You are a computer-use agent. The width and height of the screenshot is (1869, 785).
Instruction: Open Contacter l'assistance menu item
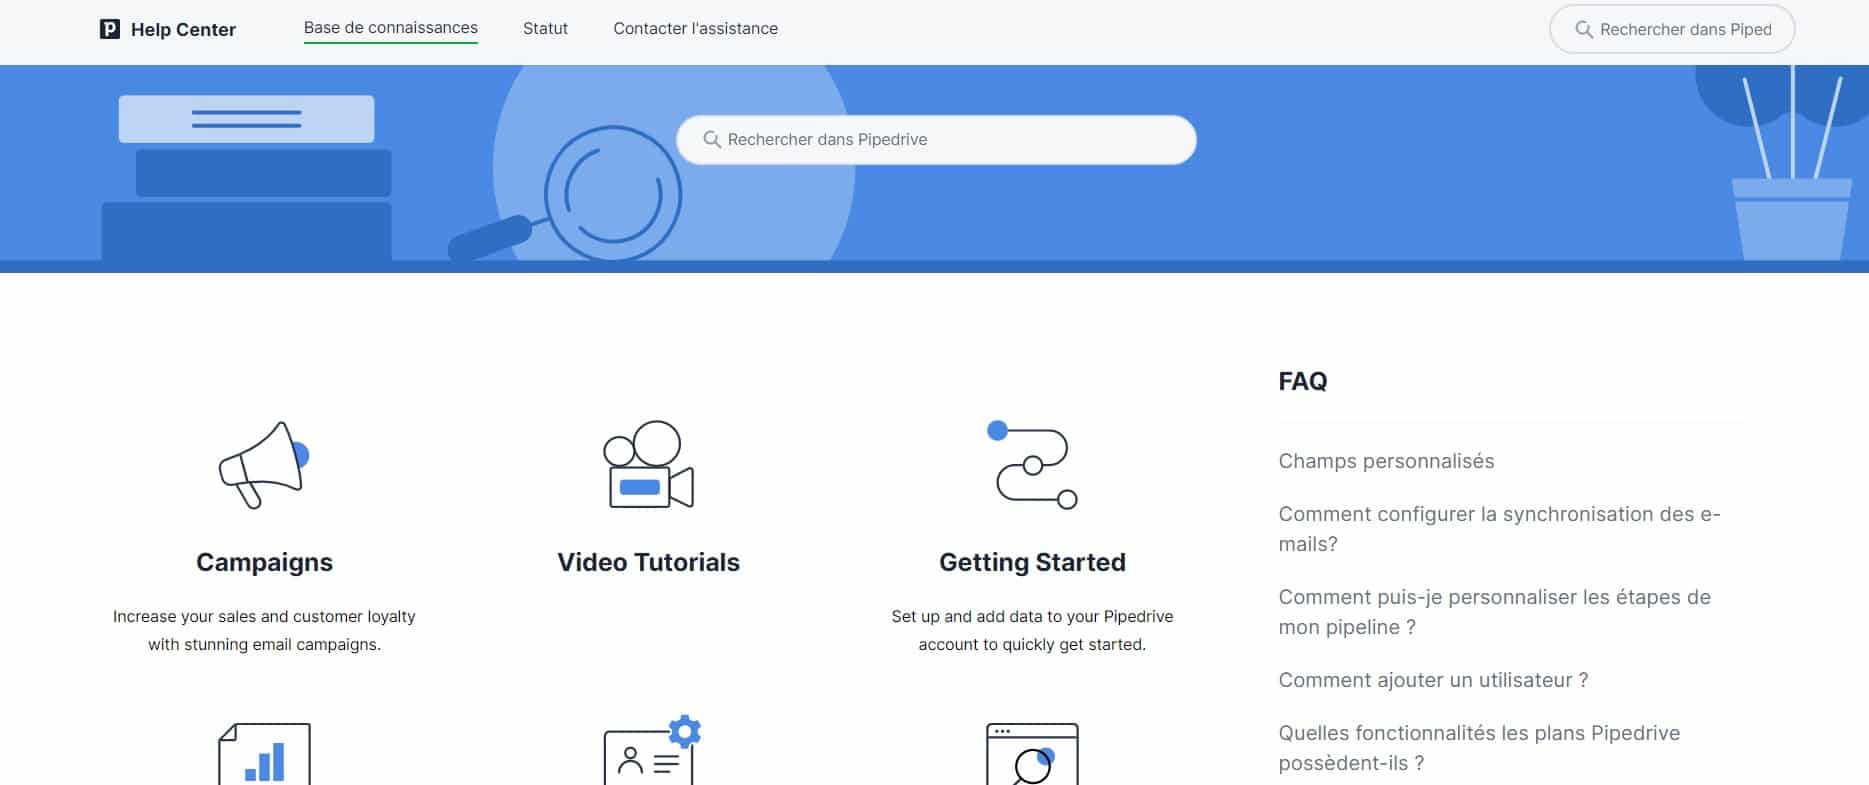pyautogui.click(x=695, y=29)
